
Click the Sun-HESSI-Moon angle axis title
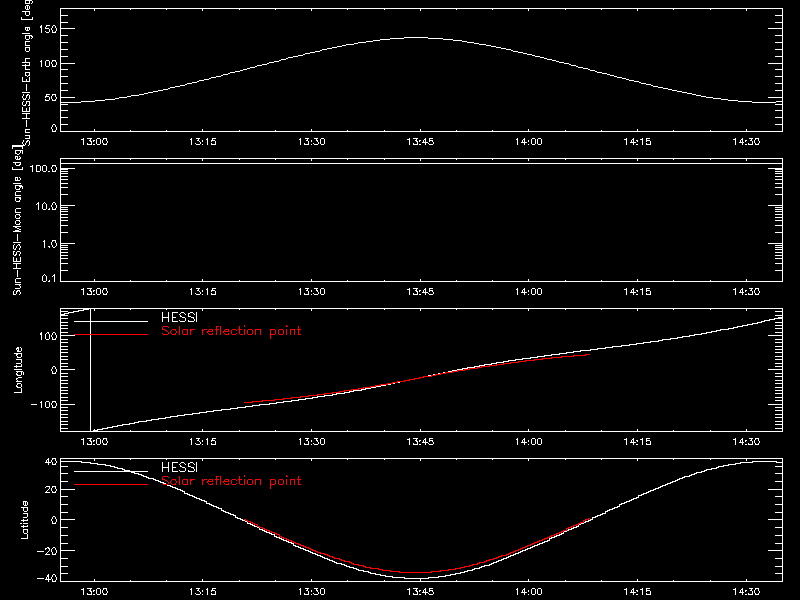pyautogui.click(x=17, y=220)
